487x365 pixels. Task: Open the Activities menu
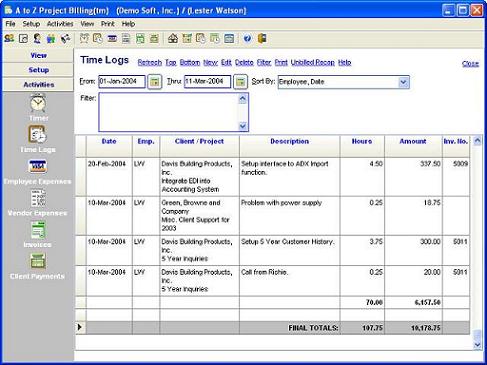coord(60,24)
